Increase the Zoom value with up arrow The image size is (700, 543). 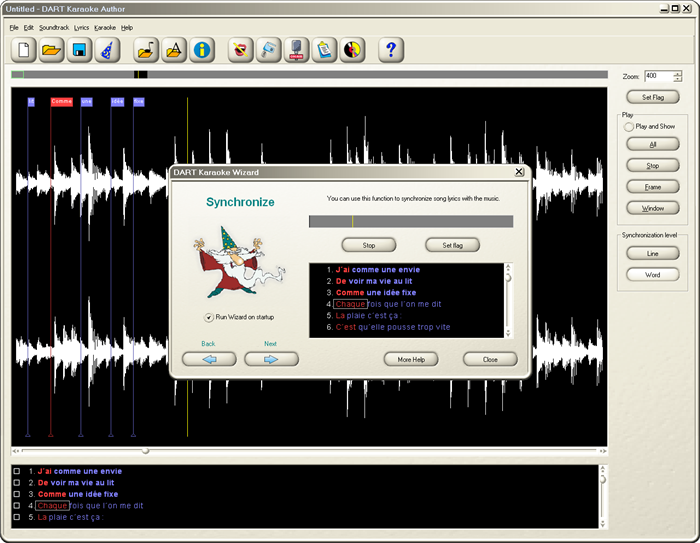pyautogui.click(x=678, y=73)
